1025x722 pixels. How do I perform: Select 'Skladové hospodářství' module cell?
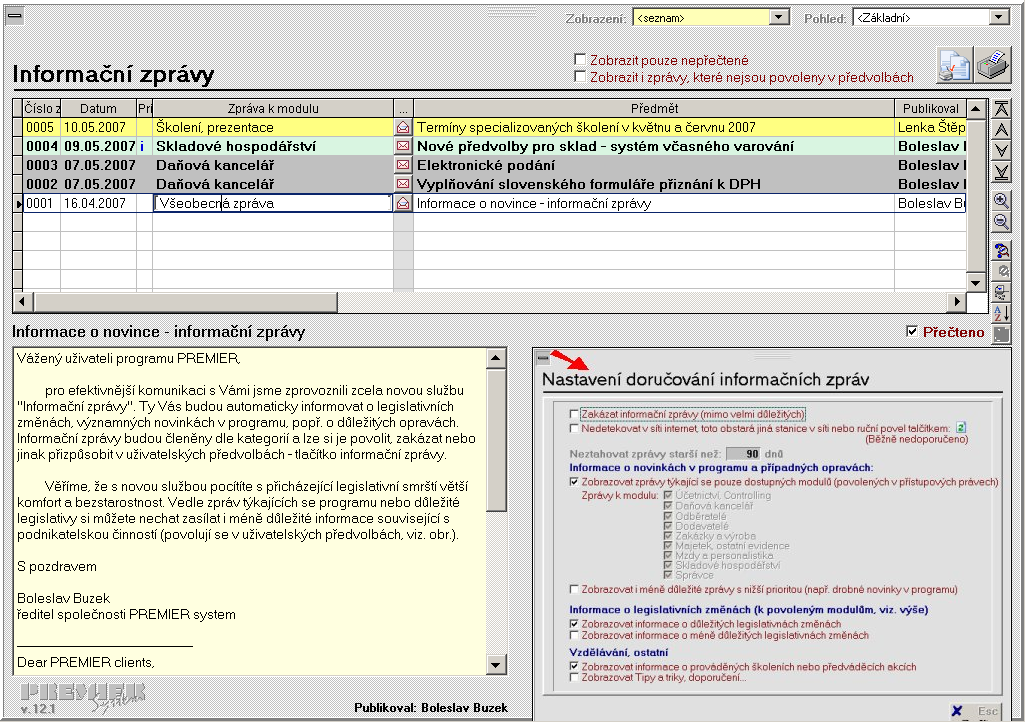(273, 146)
